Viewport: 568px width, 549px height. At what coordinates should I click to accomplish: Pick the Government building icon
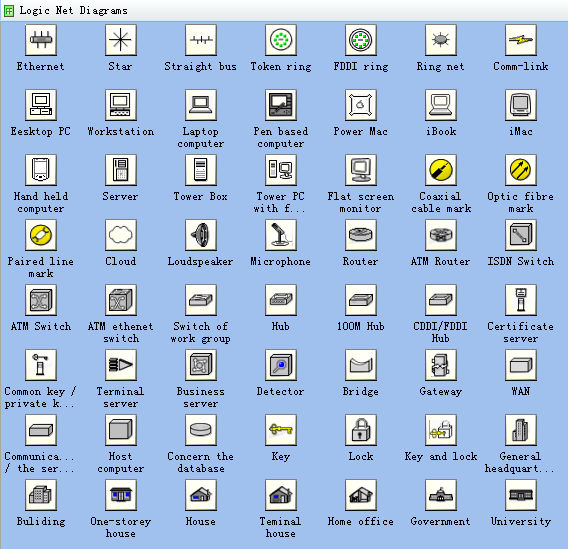pos(441,495)
